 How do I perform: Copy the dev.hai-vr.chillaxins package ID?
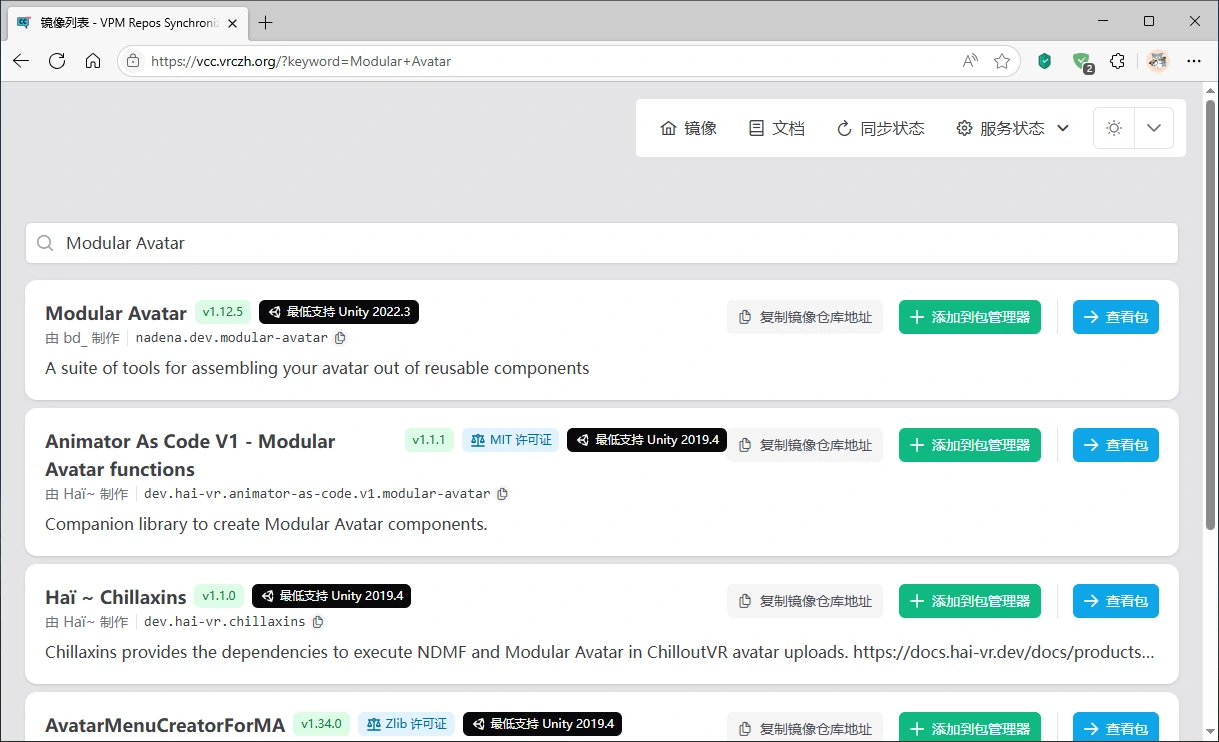coord(318,622)
